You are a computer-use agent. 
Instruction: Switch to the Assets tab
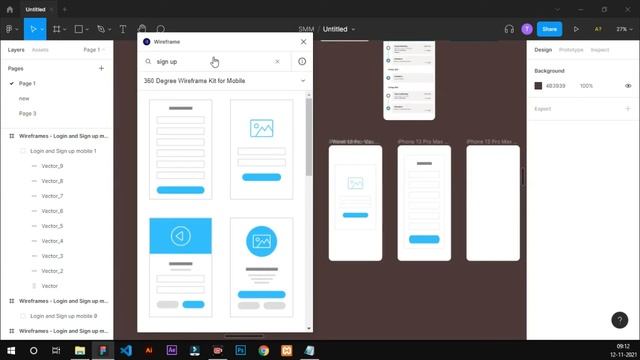[40, 50]
